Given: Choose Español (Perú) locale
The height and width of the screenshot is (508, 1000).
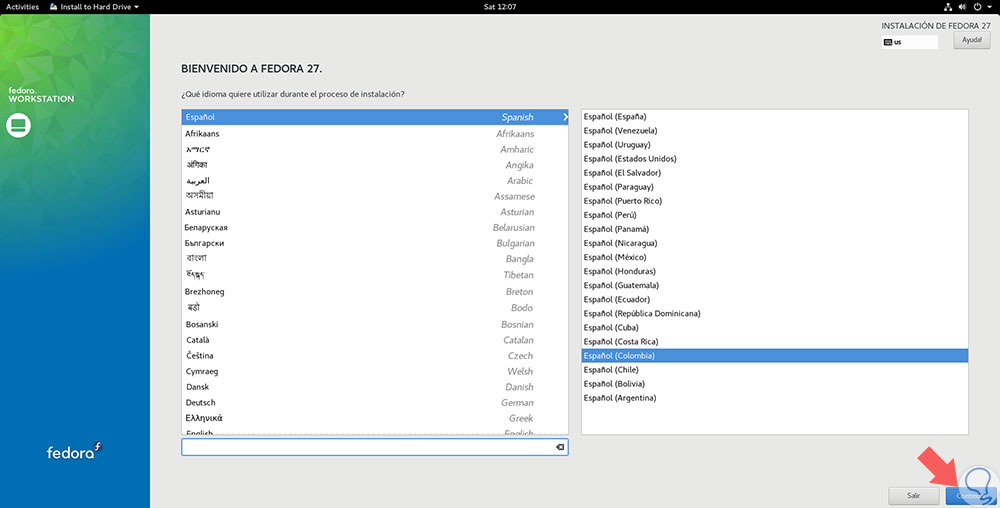Looking at the screenshot, I should (775, 215).
